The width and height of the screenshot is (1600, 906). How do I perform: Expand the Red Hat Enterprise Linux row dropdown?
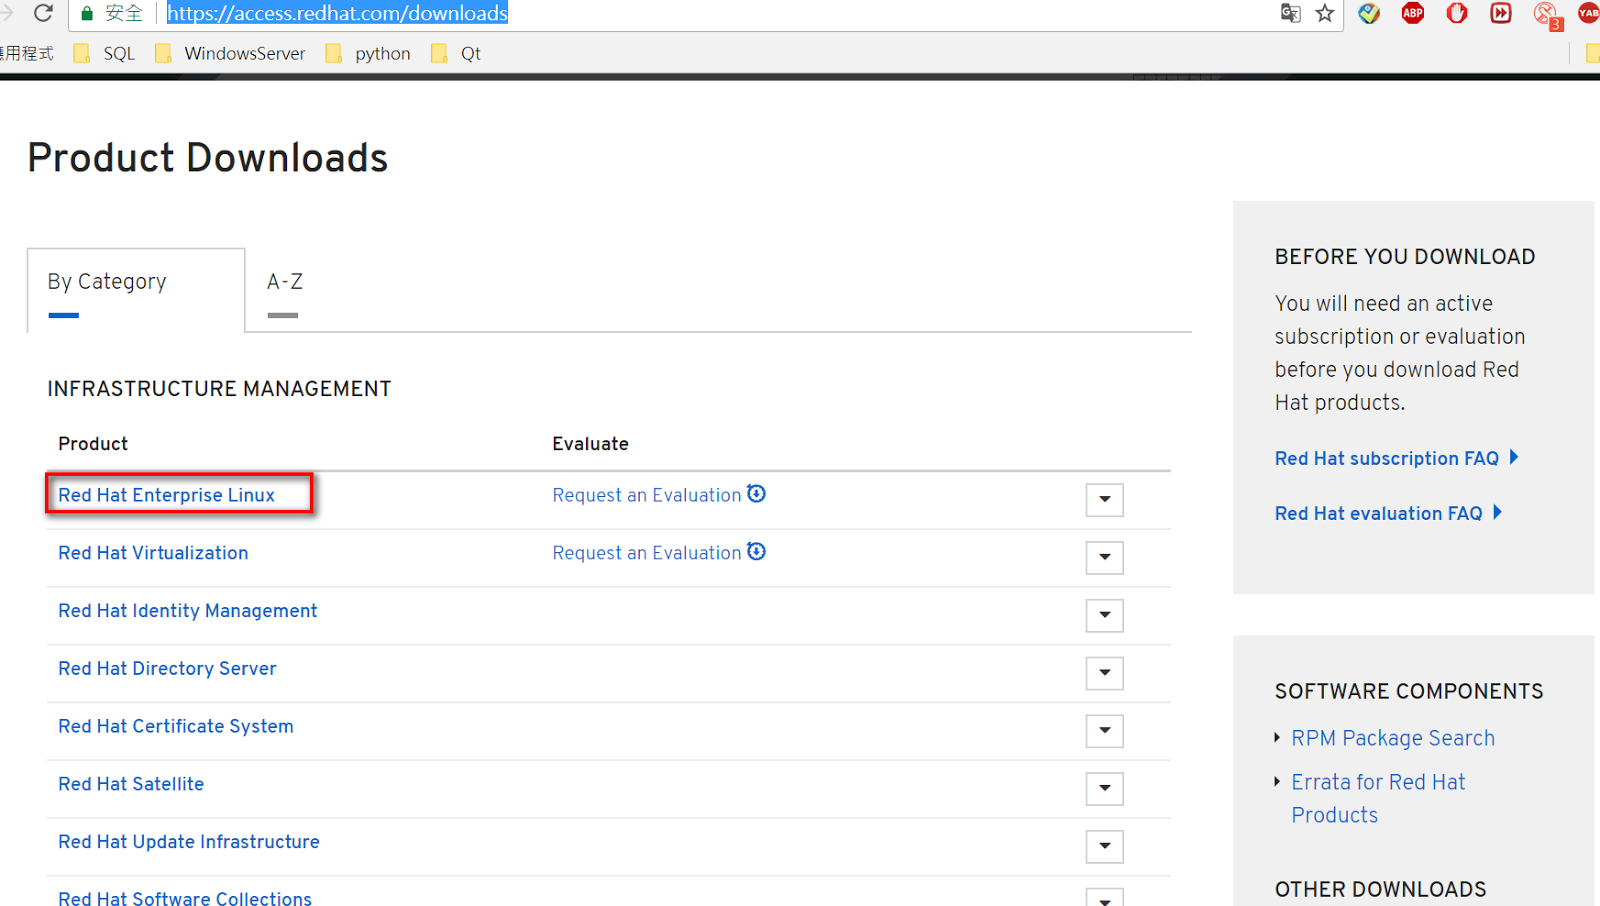(1105, 500)
